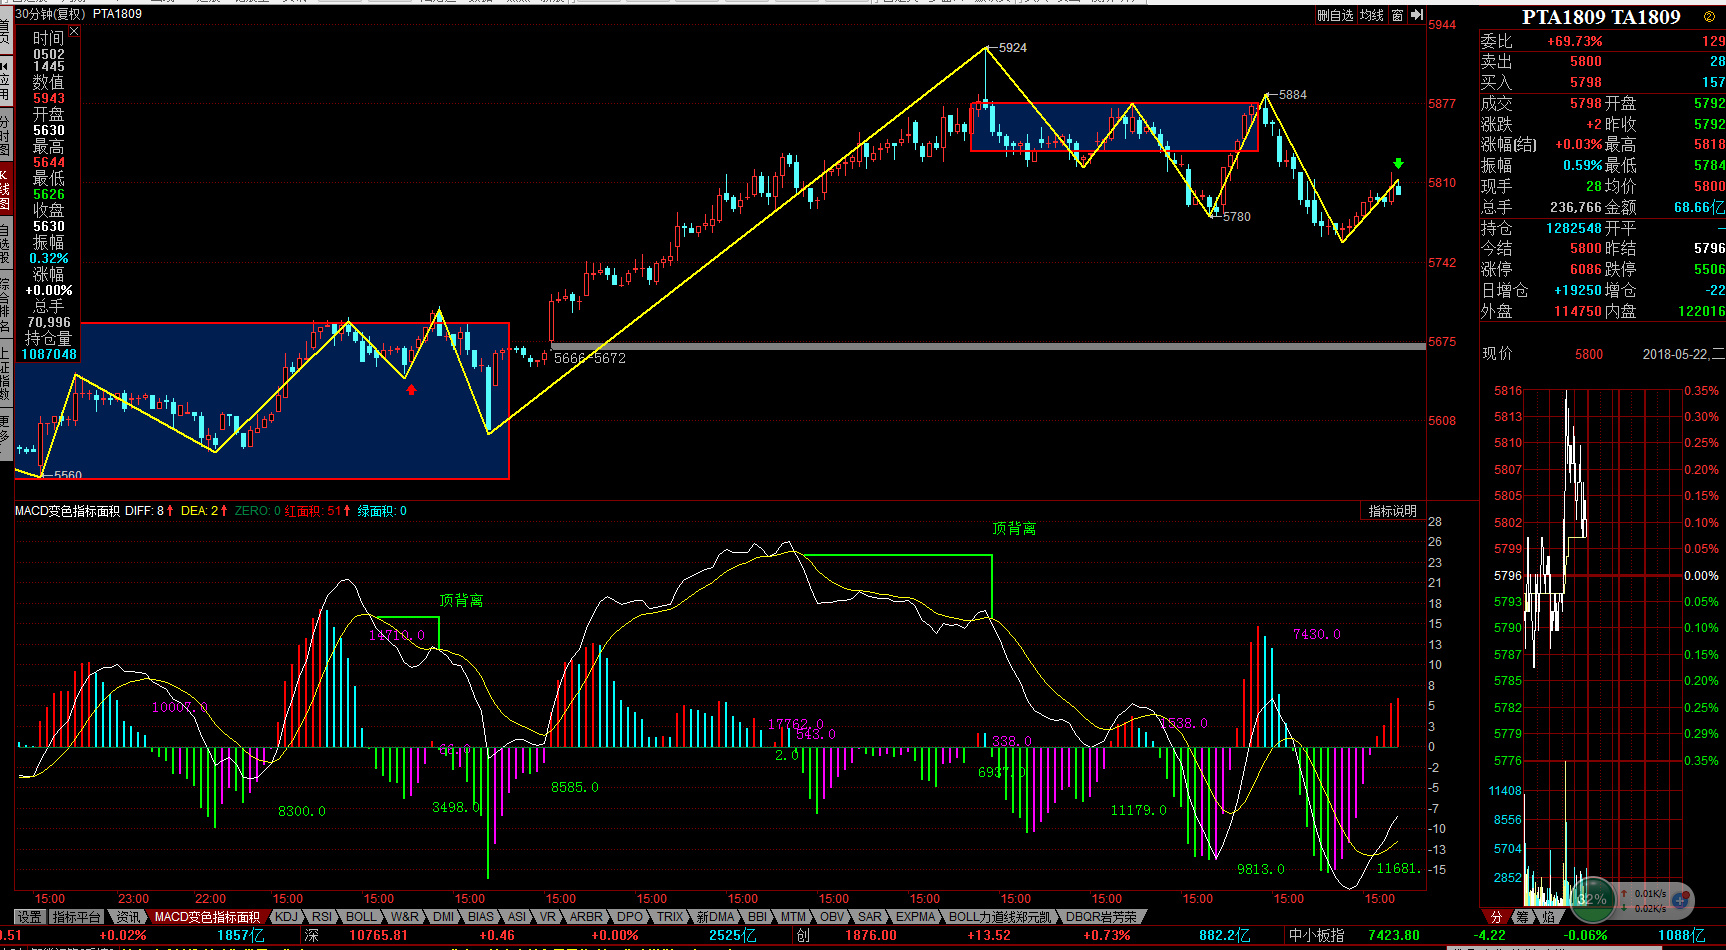The width and height of the screenshot is (1726, 950).
Task: Click the 5924 peak price marker
Action: (1012, 47)
